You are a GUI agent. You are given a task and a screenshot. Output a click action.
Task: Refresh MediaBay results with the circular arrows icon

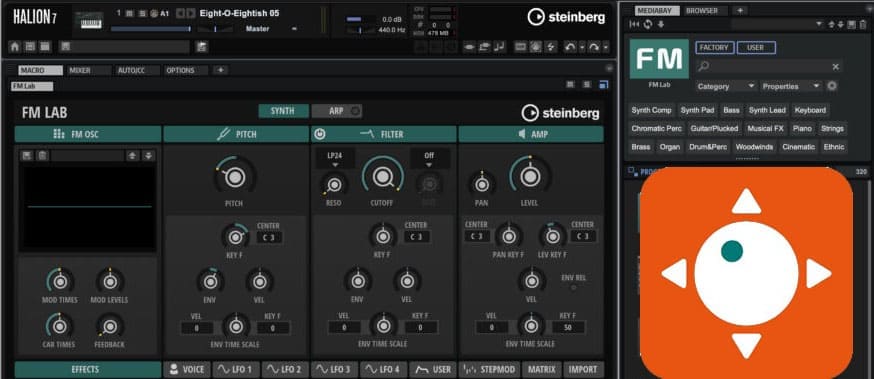(648, 24)
